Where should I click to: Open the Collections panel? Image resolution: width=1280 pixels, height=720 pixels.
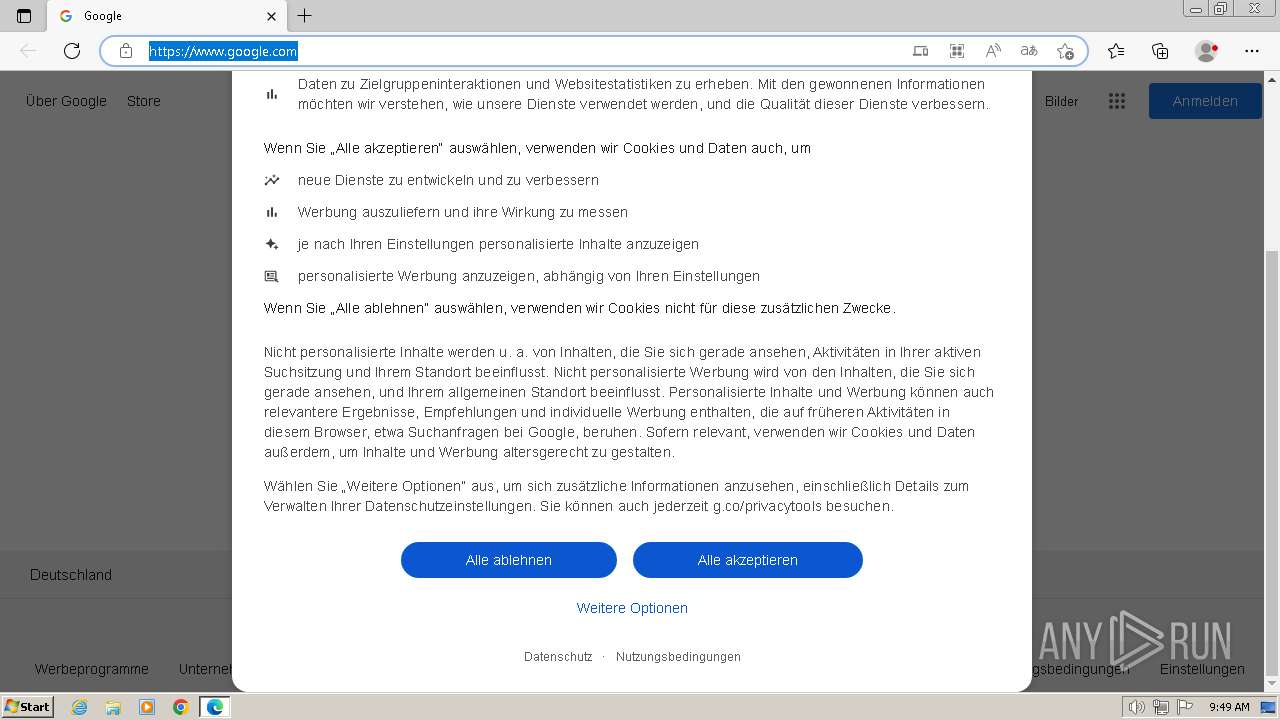pos(1160,51)
